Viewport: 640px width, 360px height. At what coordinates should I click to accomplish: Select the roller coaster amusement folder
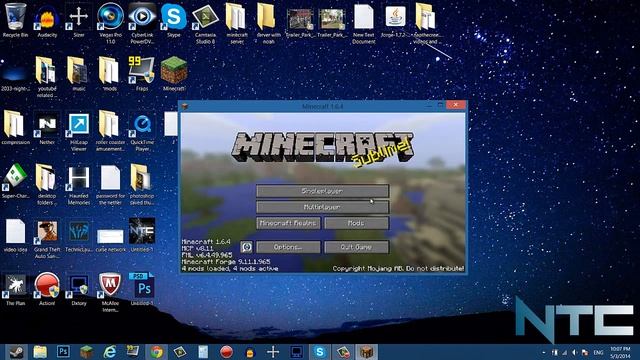coord(110,131)
